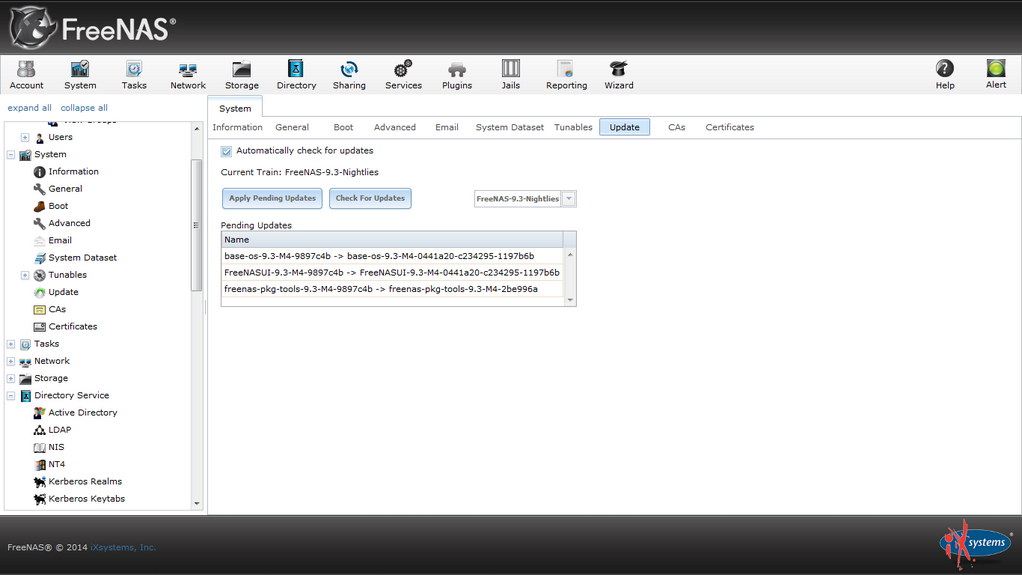
Task: Click the FreeNAS logo in the header
Action: 93,28
